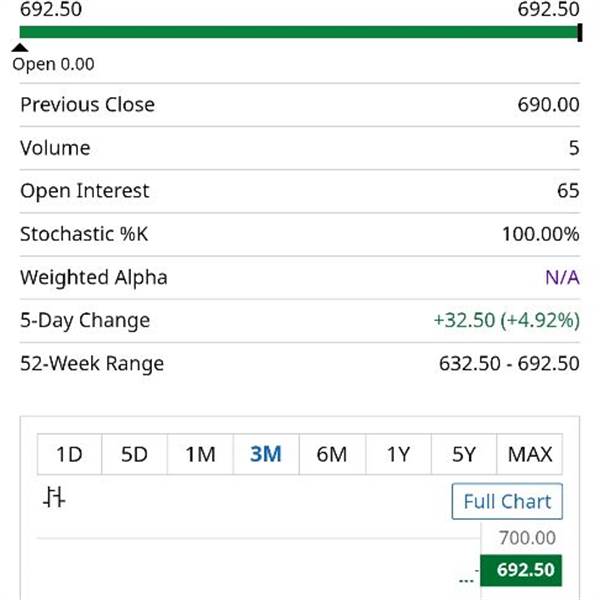600x600 pixels.
Task: Click the Stochastic %K value 100.00%
Action: [541, 234]
